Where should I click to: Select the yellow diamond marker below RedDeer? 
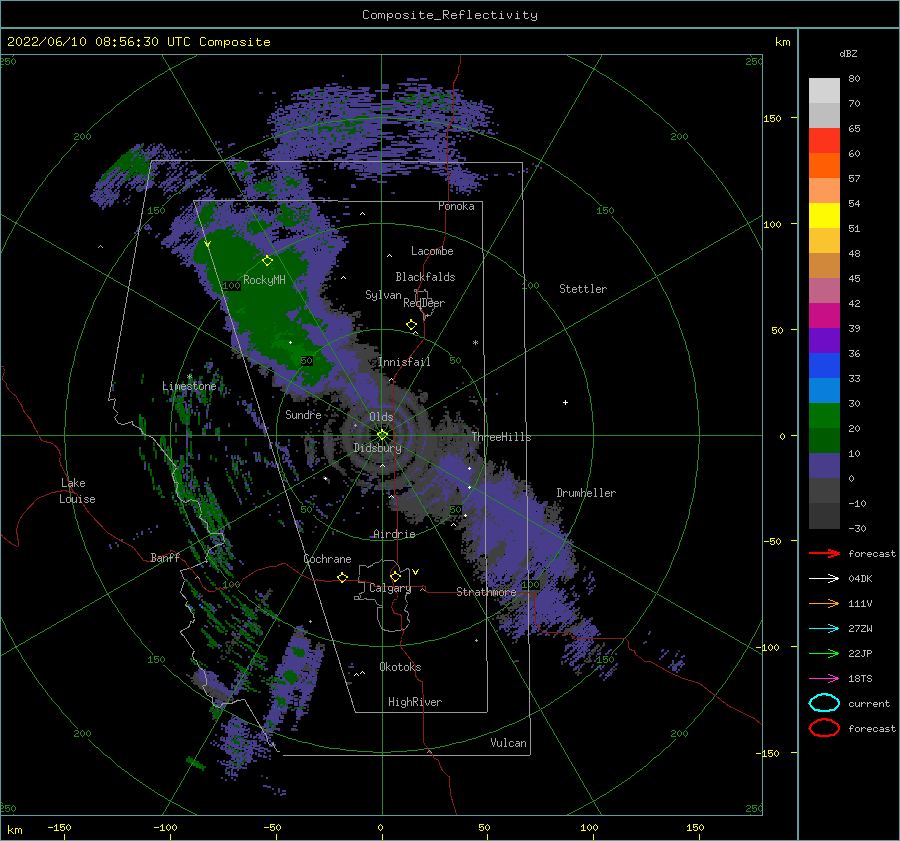pos(411,324)
